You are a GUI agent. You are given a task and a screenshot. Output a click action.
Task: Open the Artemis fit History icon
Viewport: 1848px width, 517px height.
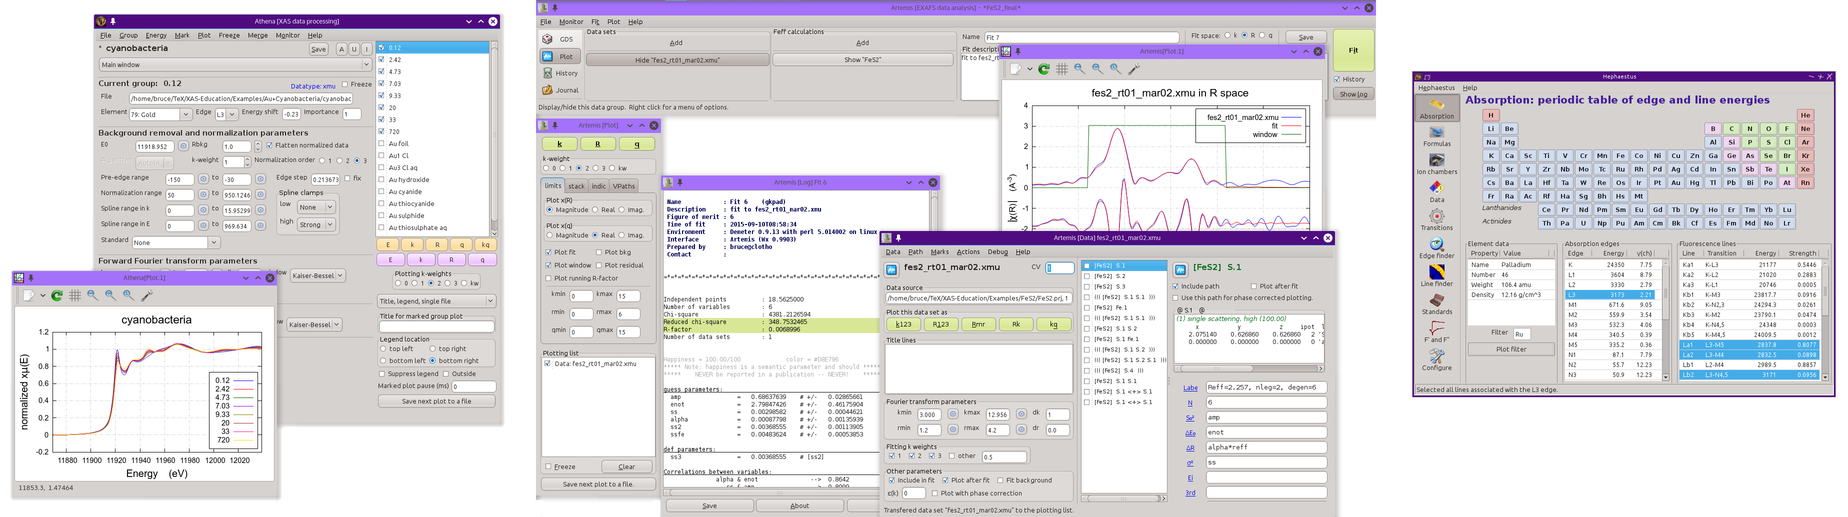click(548, 73)
